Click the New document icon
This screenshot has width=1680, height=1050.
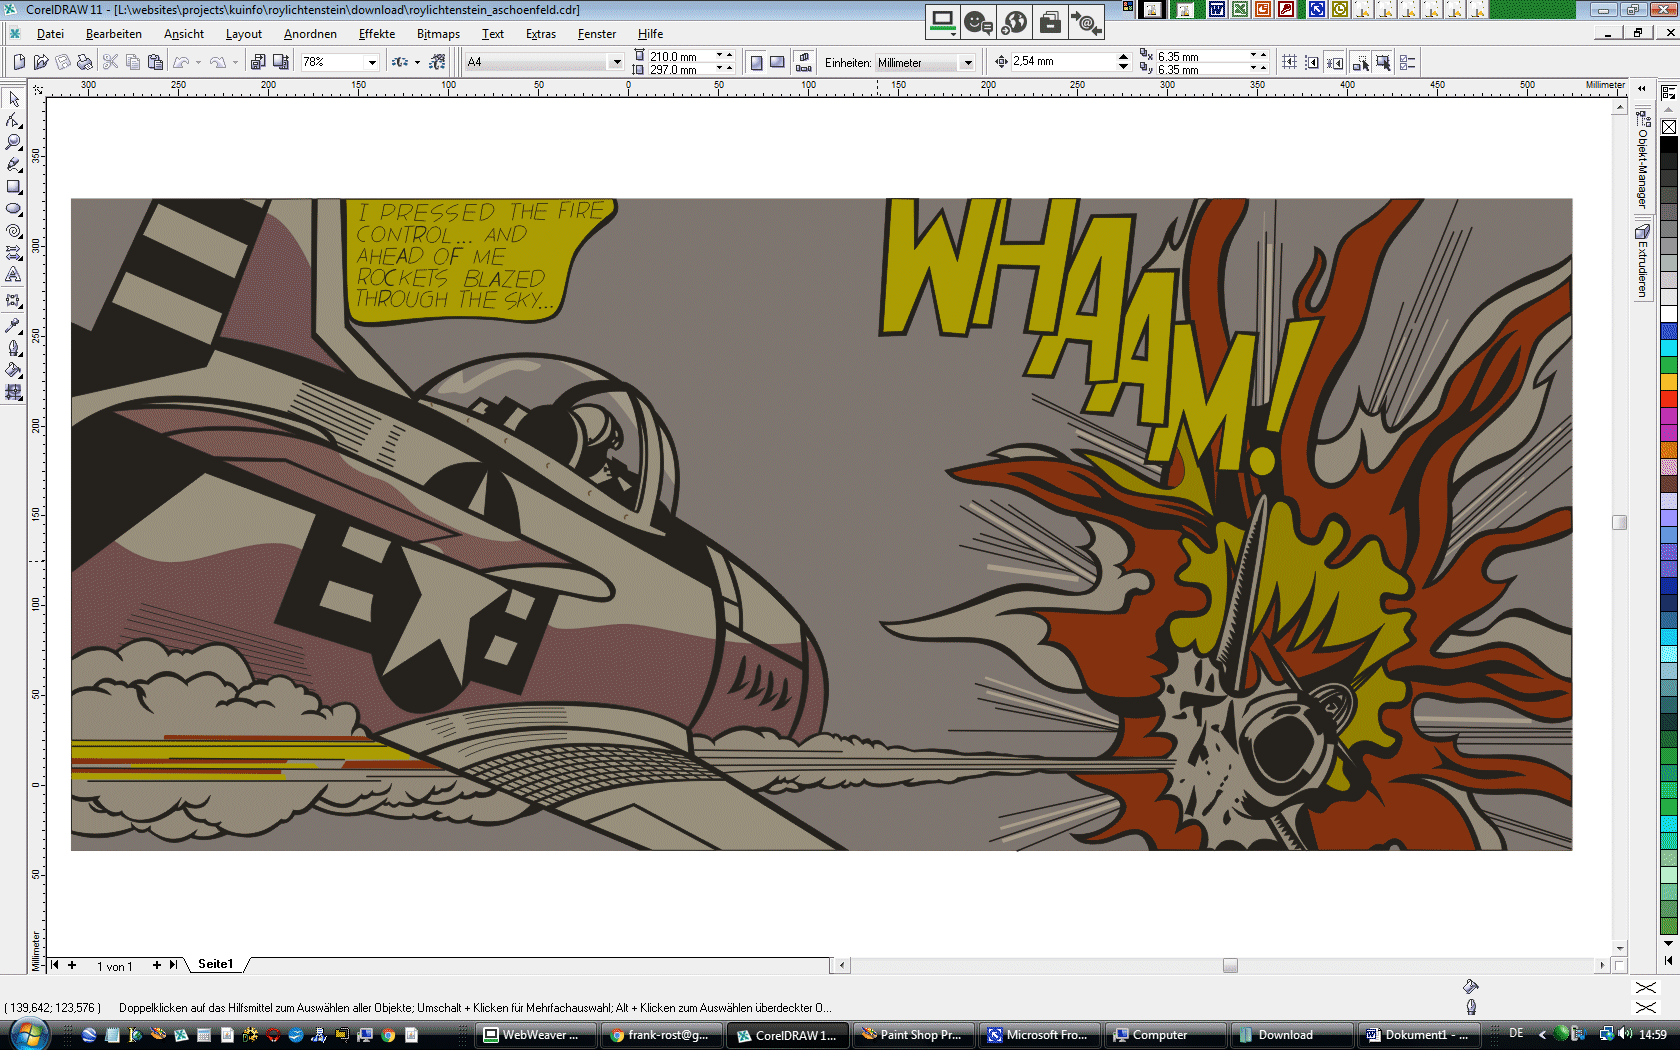(19, 62)
